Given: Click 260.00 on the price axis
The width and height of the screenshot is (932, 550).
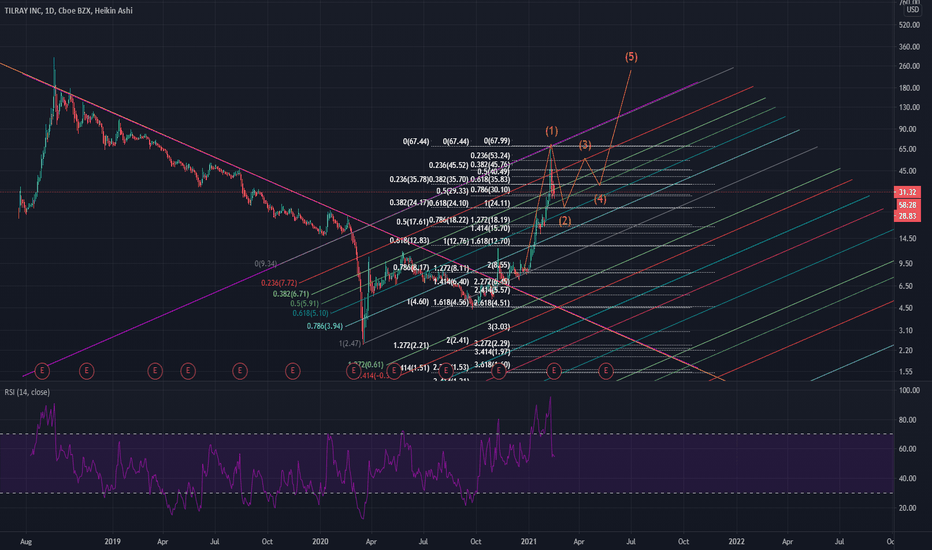Looking at the screenshot, I should [909, 66].
